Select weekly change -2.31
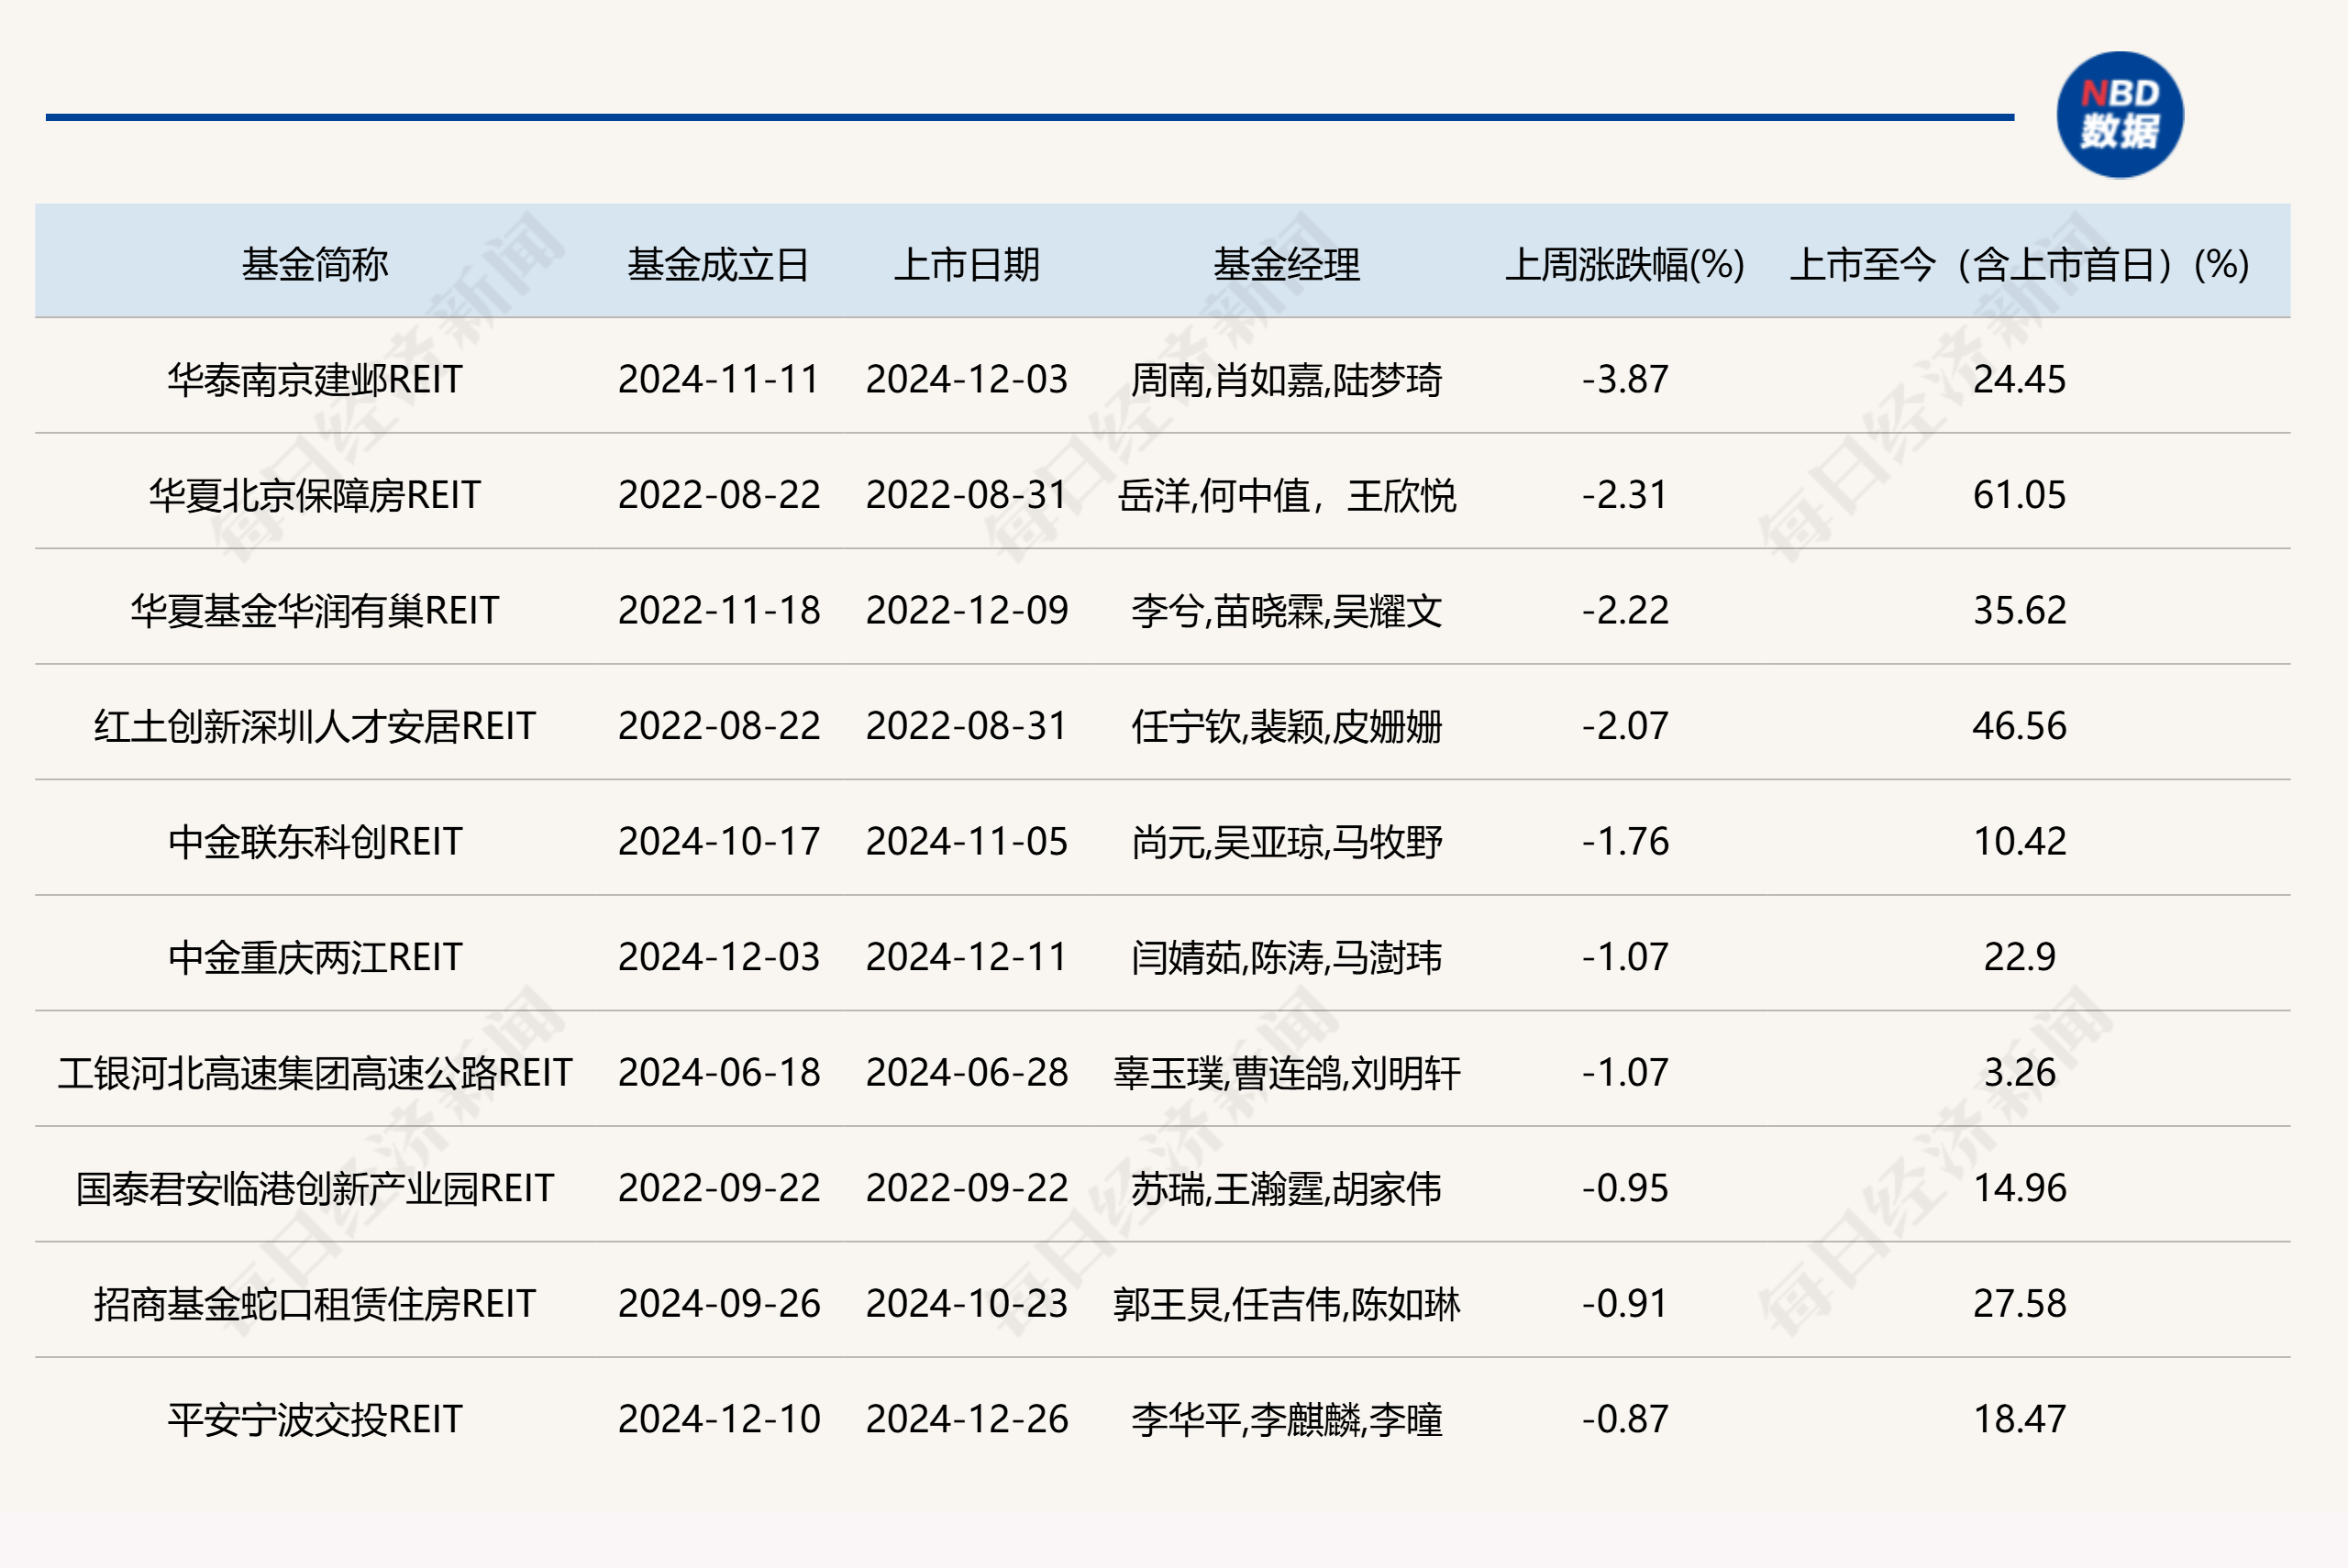The image size is (2348, 1568). point(1625,495)
